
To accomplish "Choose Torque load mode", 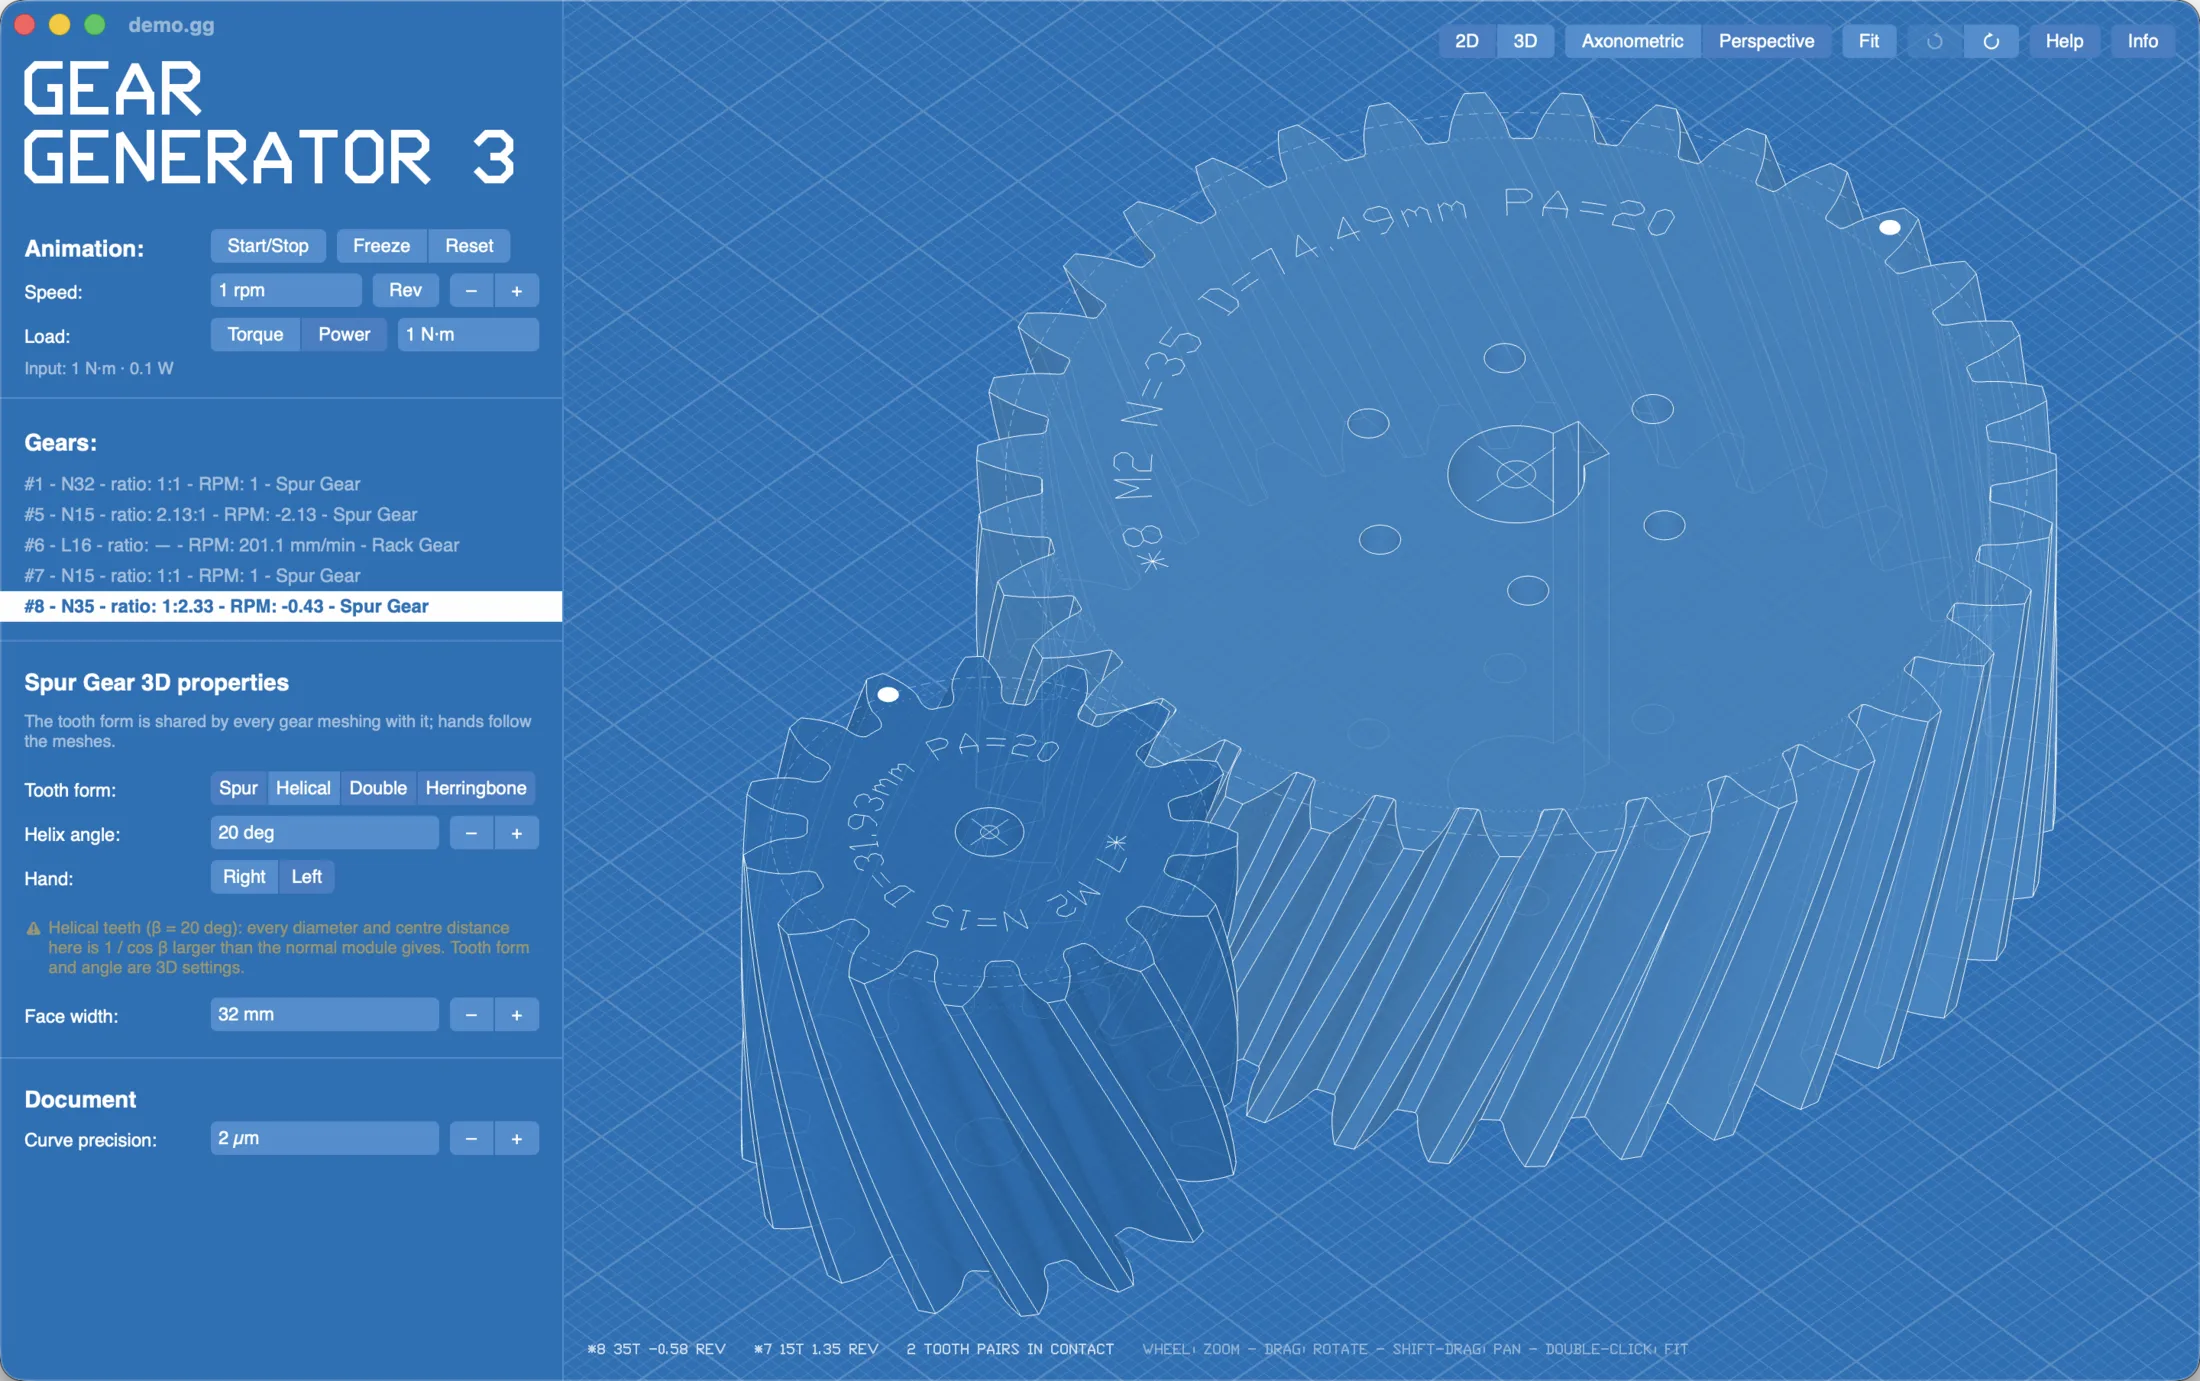I will 255,335.
